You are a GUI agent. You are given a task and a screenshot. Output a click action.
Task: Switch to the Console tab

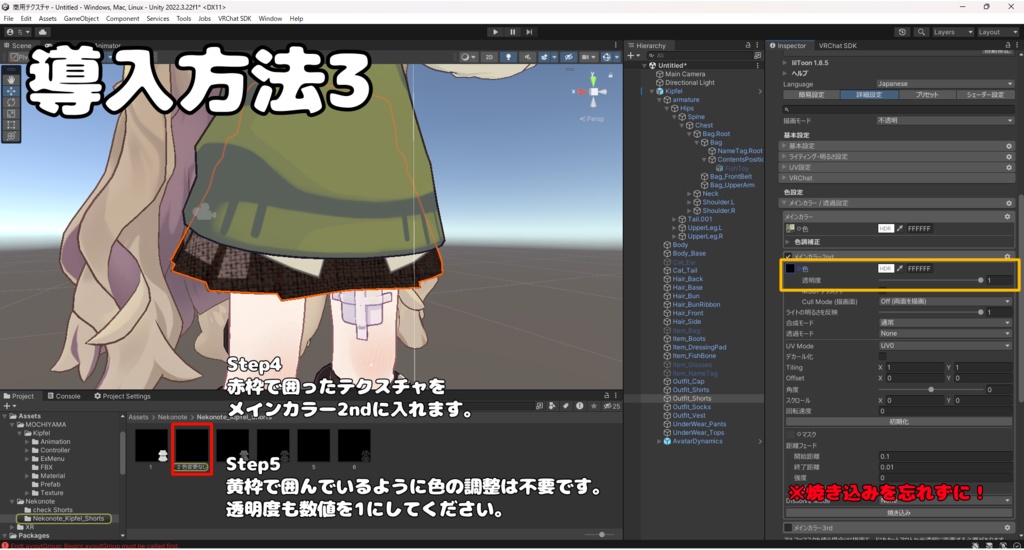click(x=64, y=396)
